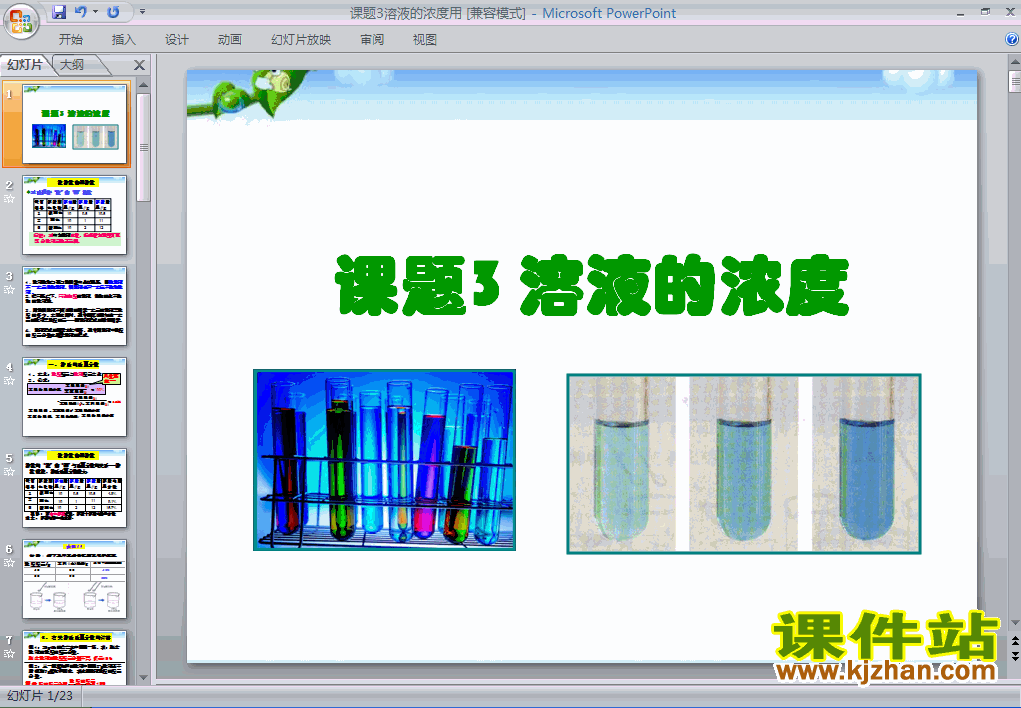1021x708 pixels.
Task: Click animation star icon beside slide 5
Action: coord(9,472)
